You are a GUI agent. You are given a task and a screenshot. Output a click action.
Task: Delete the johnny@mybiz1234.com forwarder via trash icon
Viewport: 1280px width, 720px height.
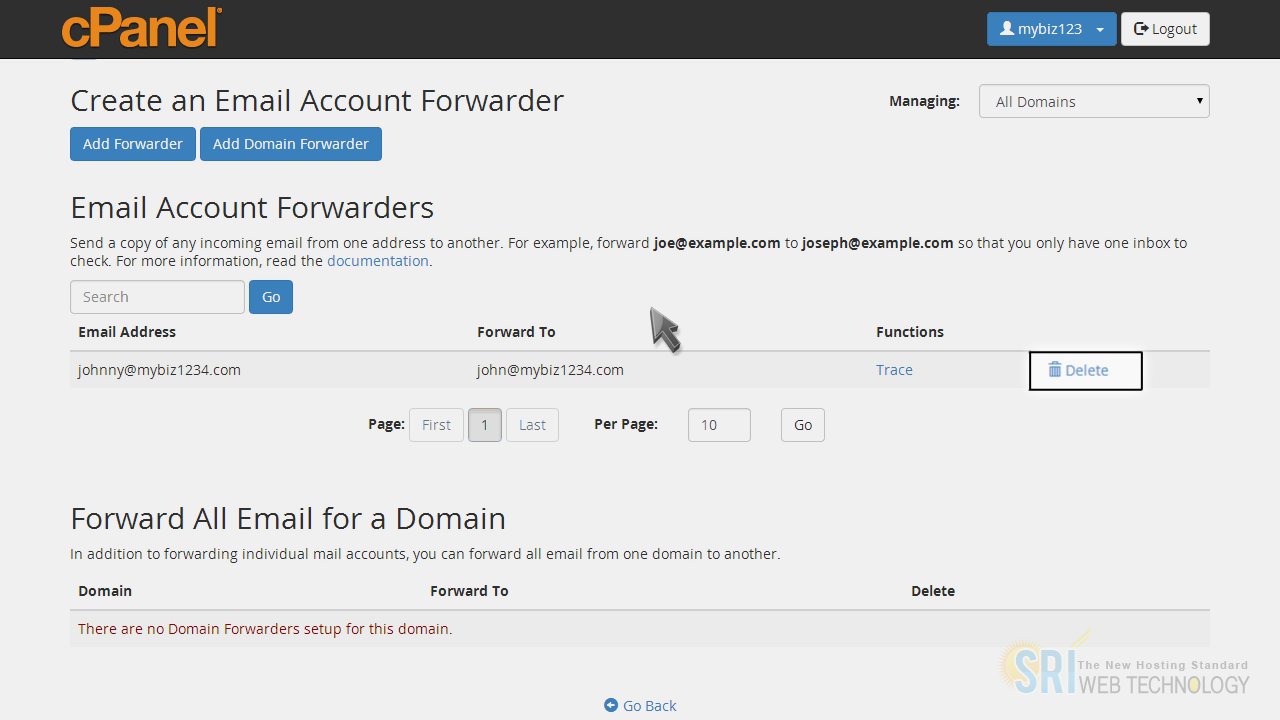tap(1055, 370)
